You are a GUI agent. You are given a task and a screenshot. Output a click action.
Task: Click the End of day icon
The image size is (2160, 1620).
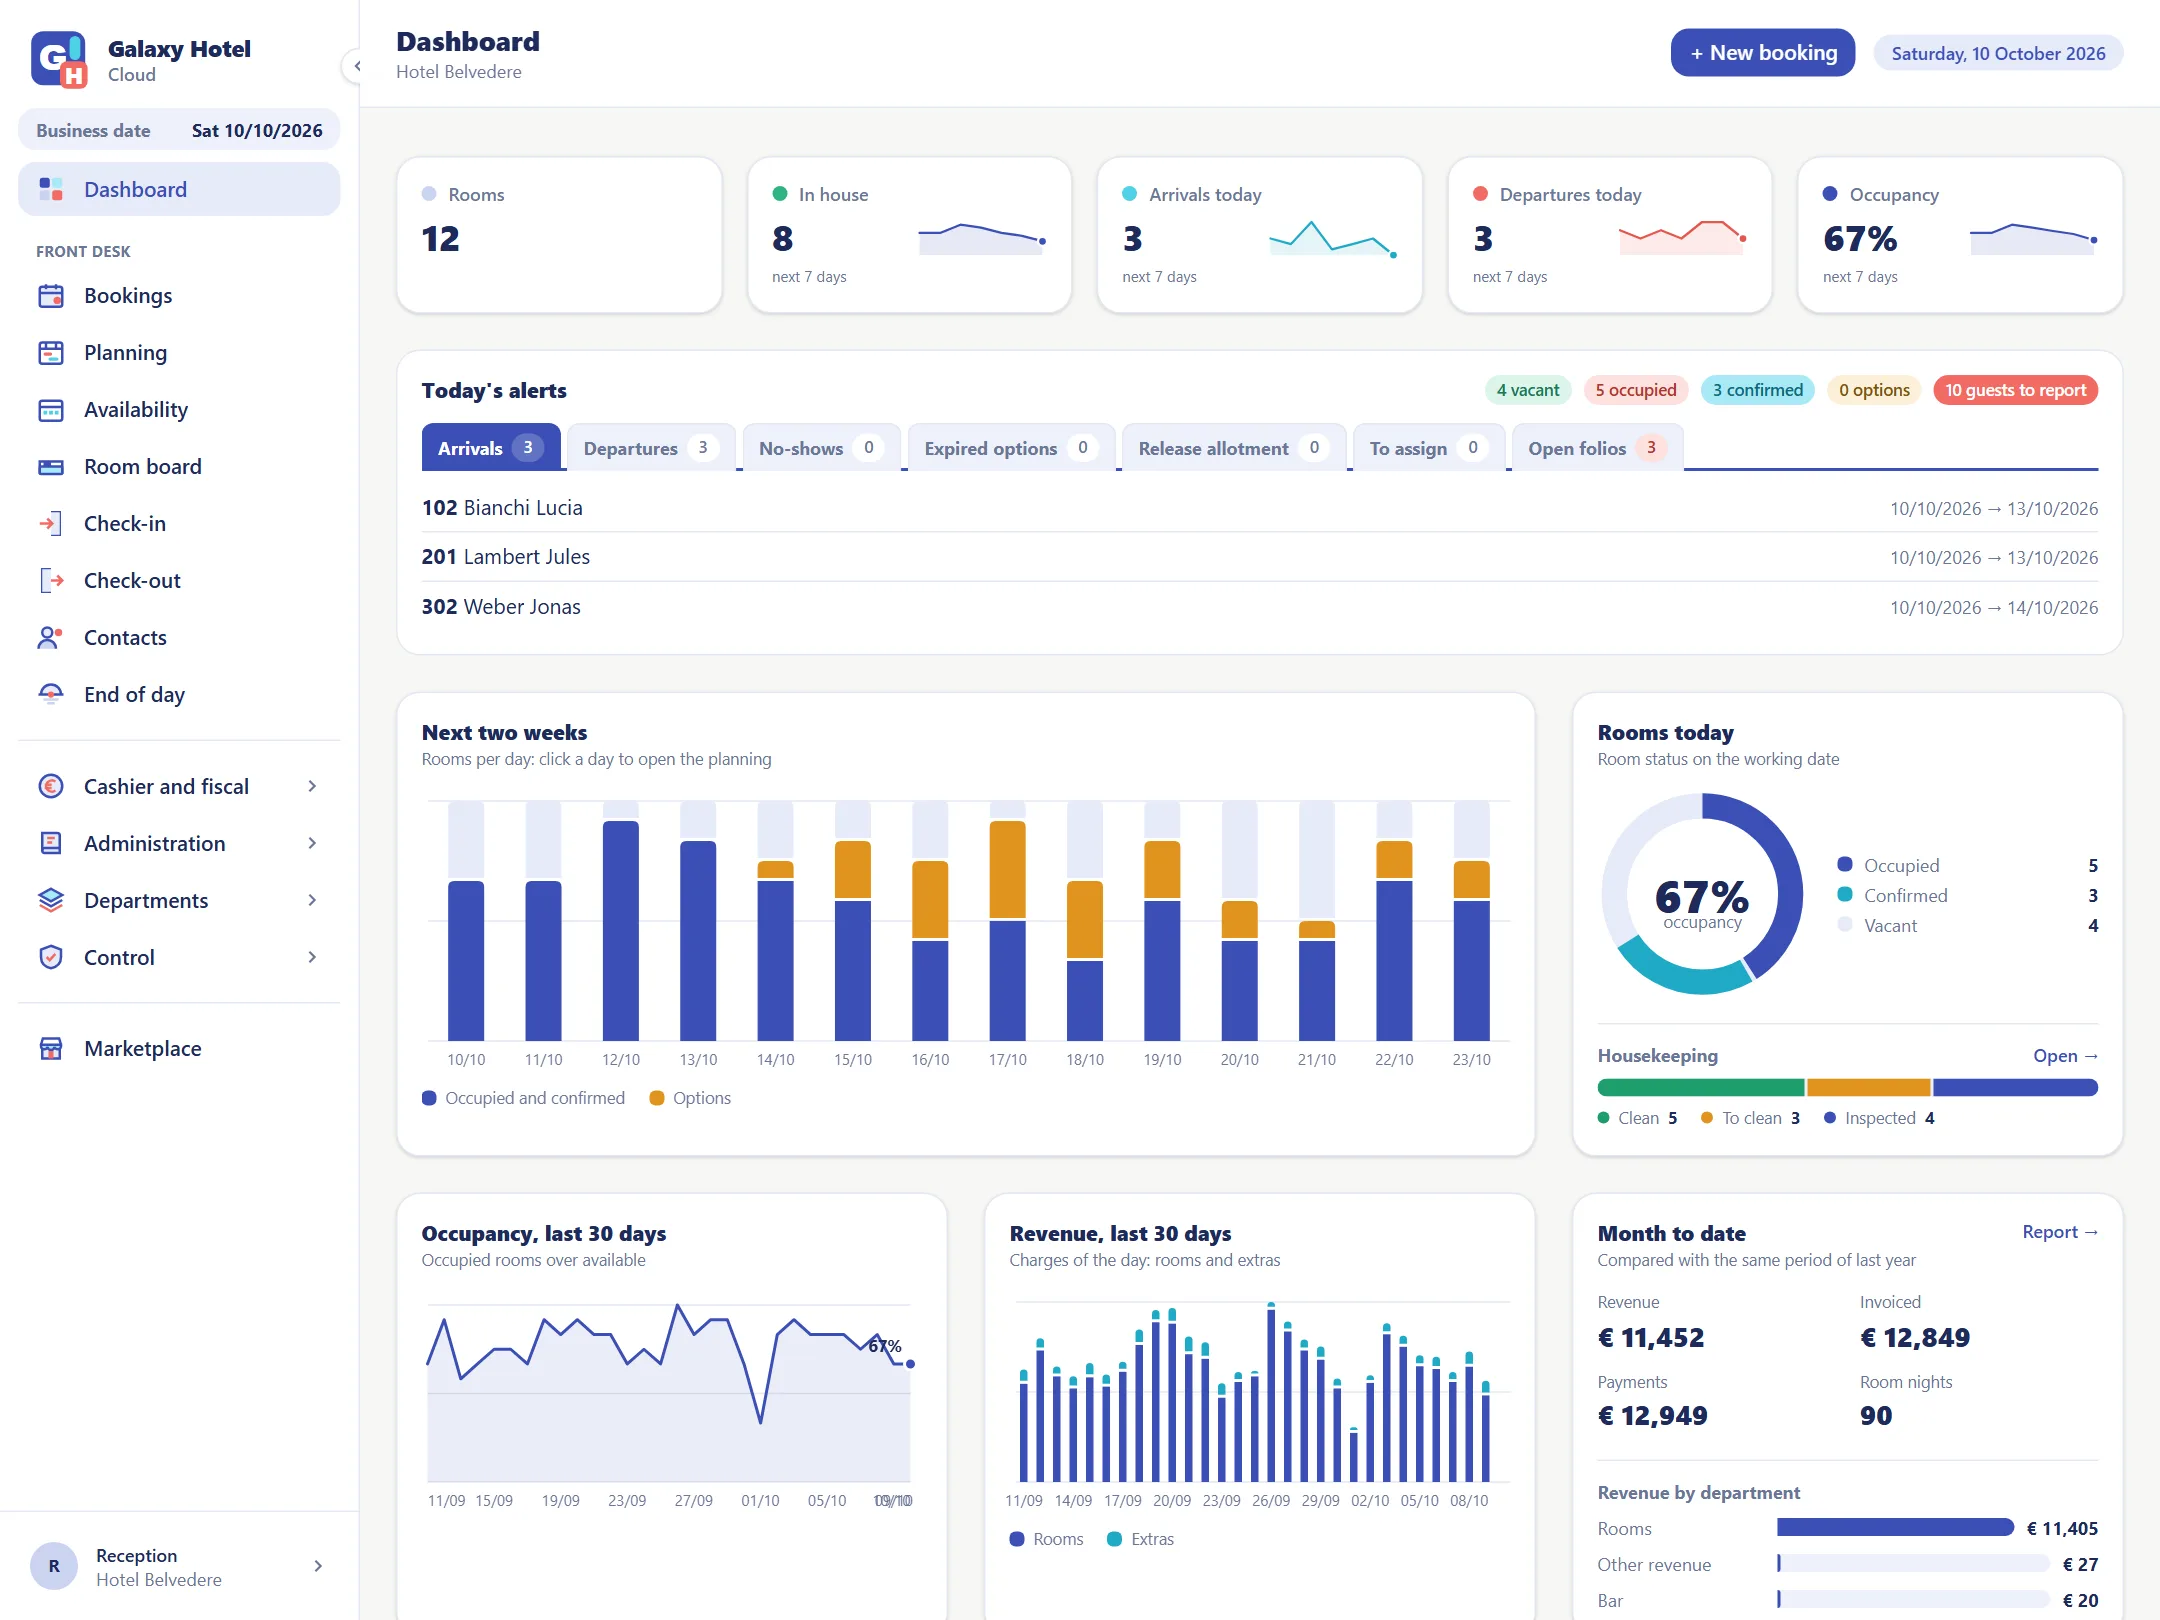(51, 695)
